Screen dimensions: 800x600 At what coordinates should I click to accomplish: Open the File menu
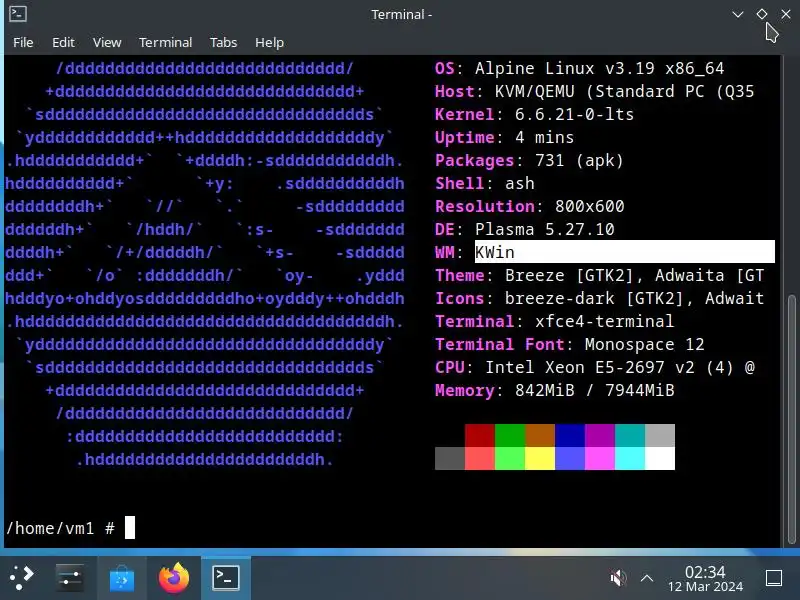tap(23, 42)
